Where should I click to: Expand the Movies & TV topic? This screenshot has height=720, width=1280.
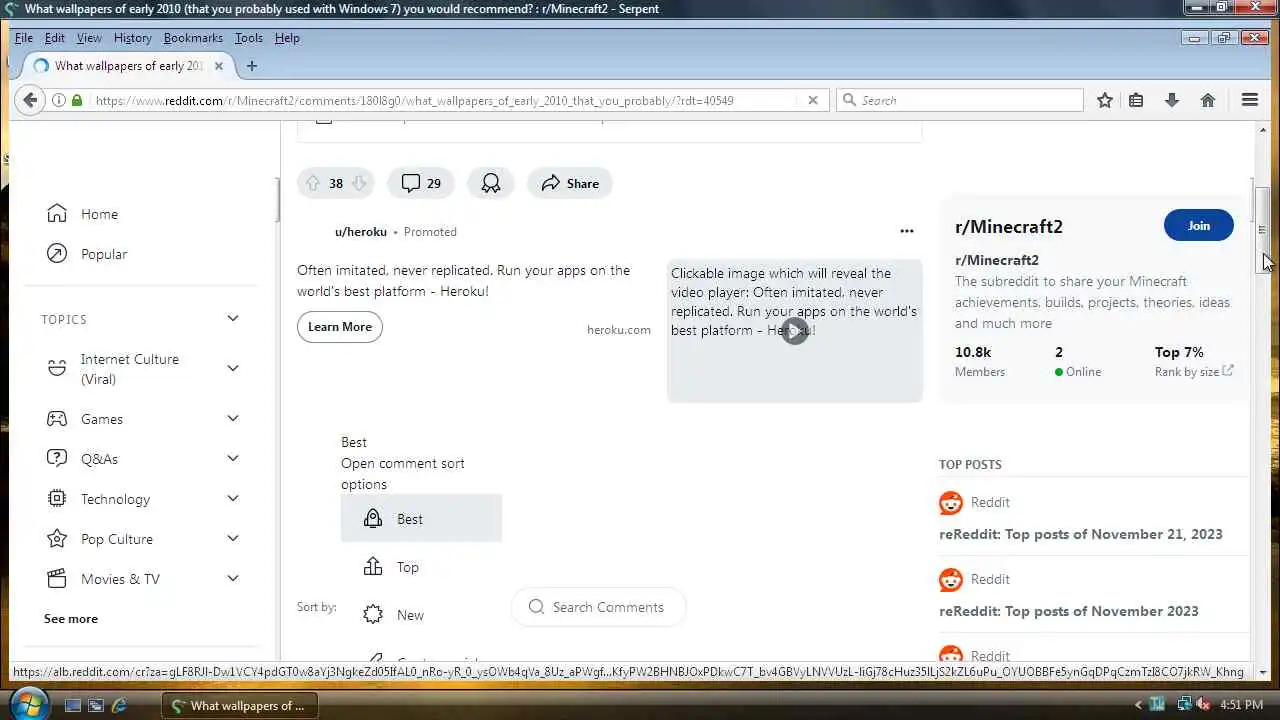pyautogui.click(x=233, y=578)
